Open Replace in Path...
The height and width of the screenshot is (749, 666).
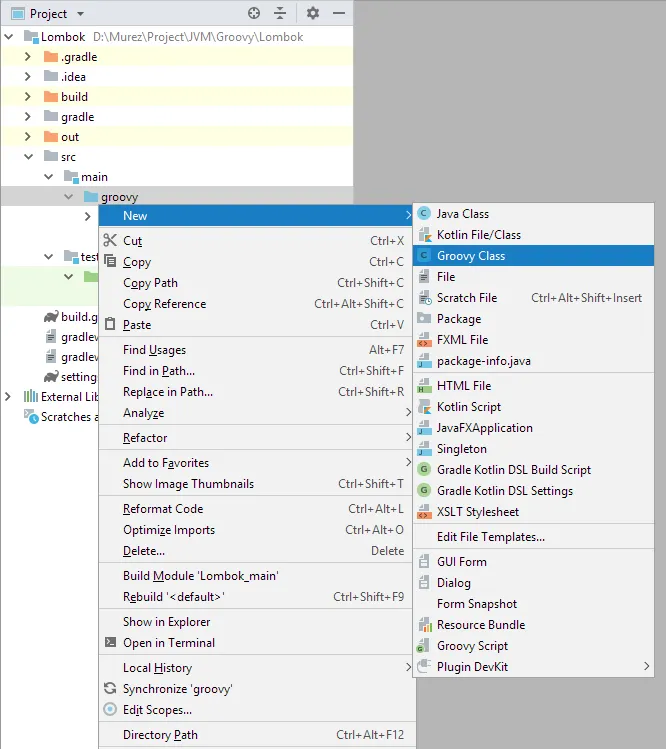pyautogui.click(x=256, y=392)
